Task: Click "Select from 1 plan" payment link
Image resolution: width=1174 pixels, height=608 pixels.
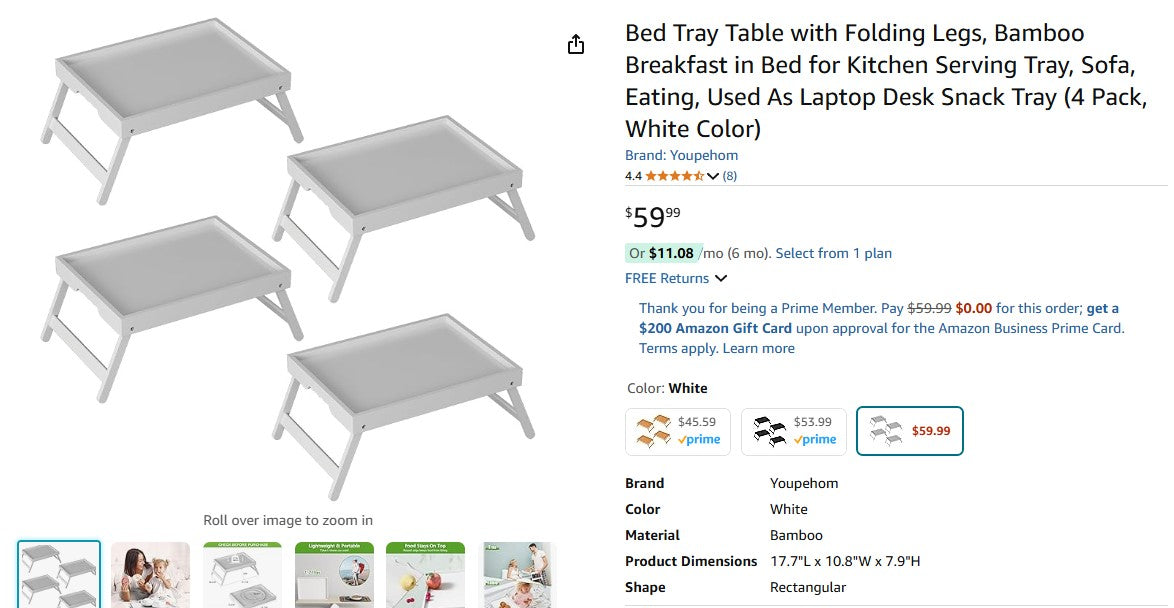Action: [x=833, y=253]
